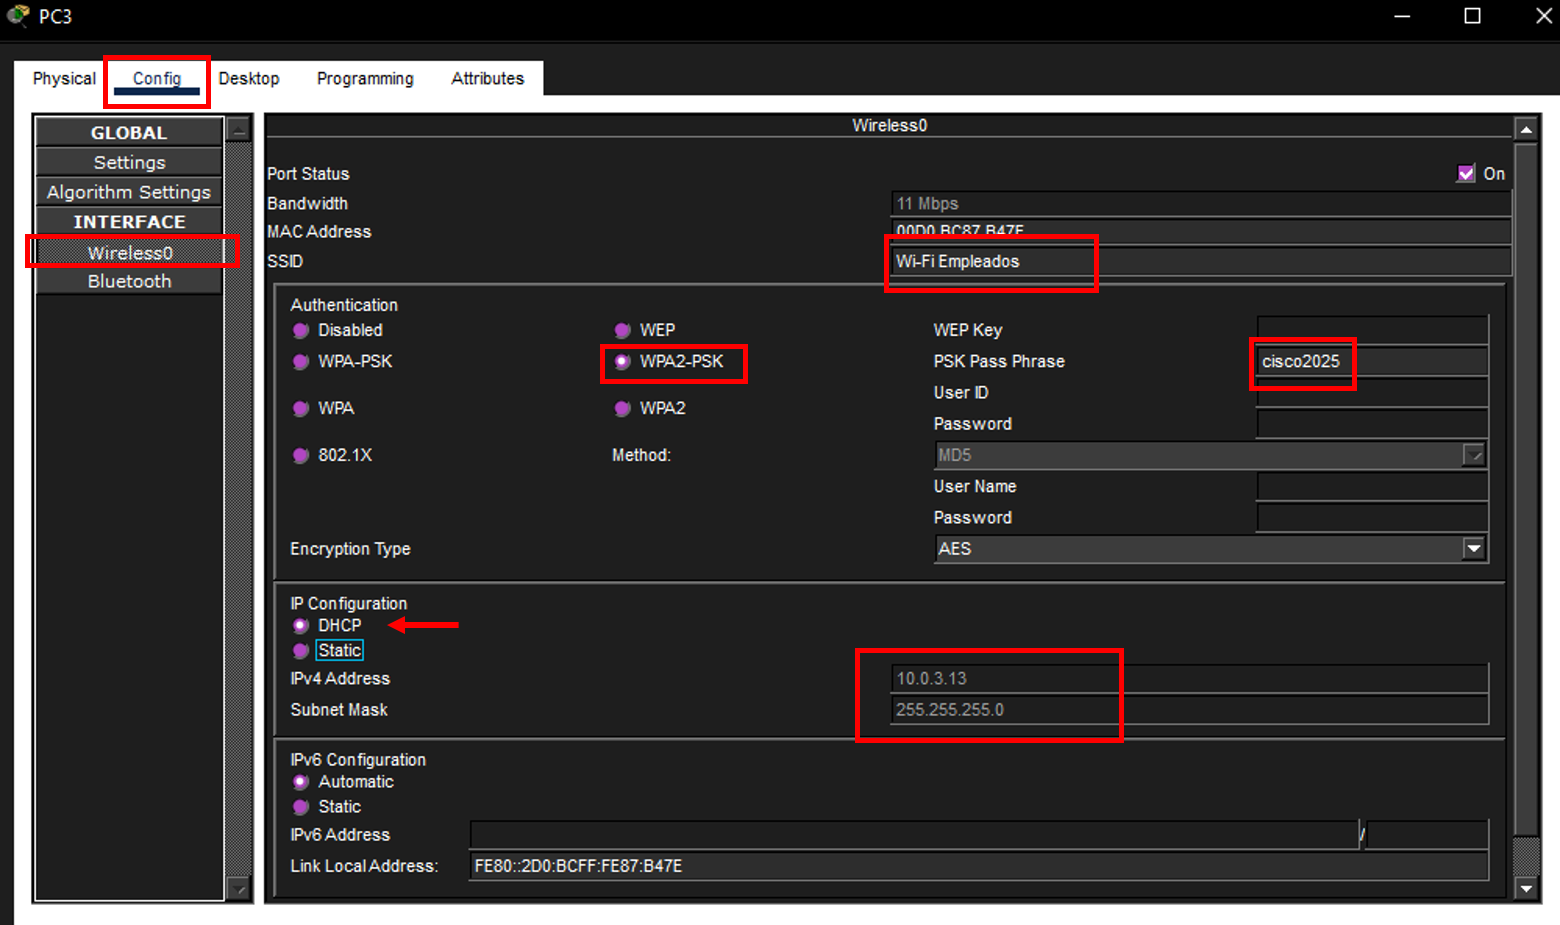Click the sidebar scroll down arrow
This screenshot has width=1560, height=925.
point(238,888)
